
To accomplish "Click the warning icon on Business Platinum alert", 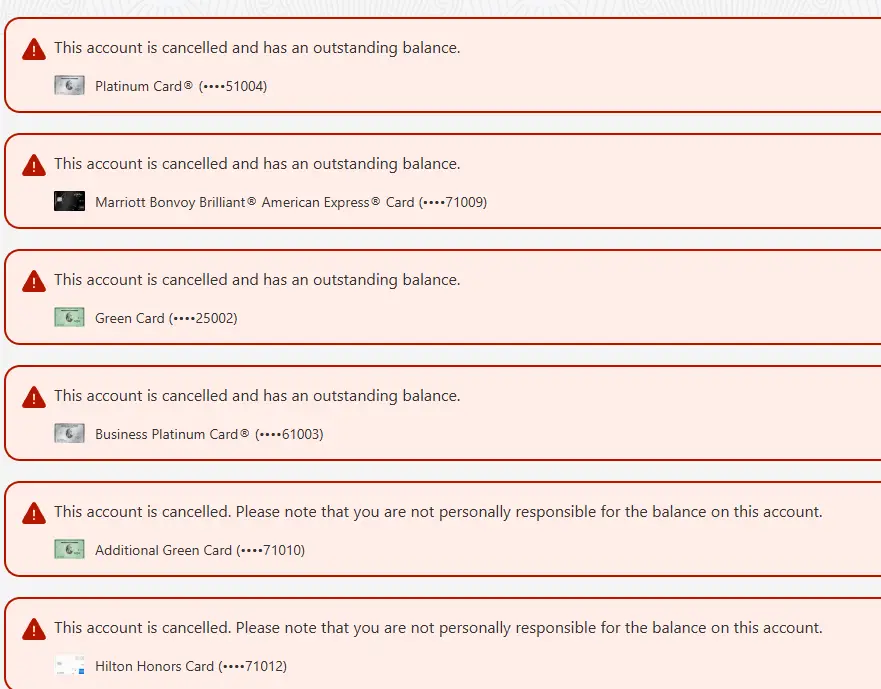I will [34, 397].
